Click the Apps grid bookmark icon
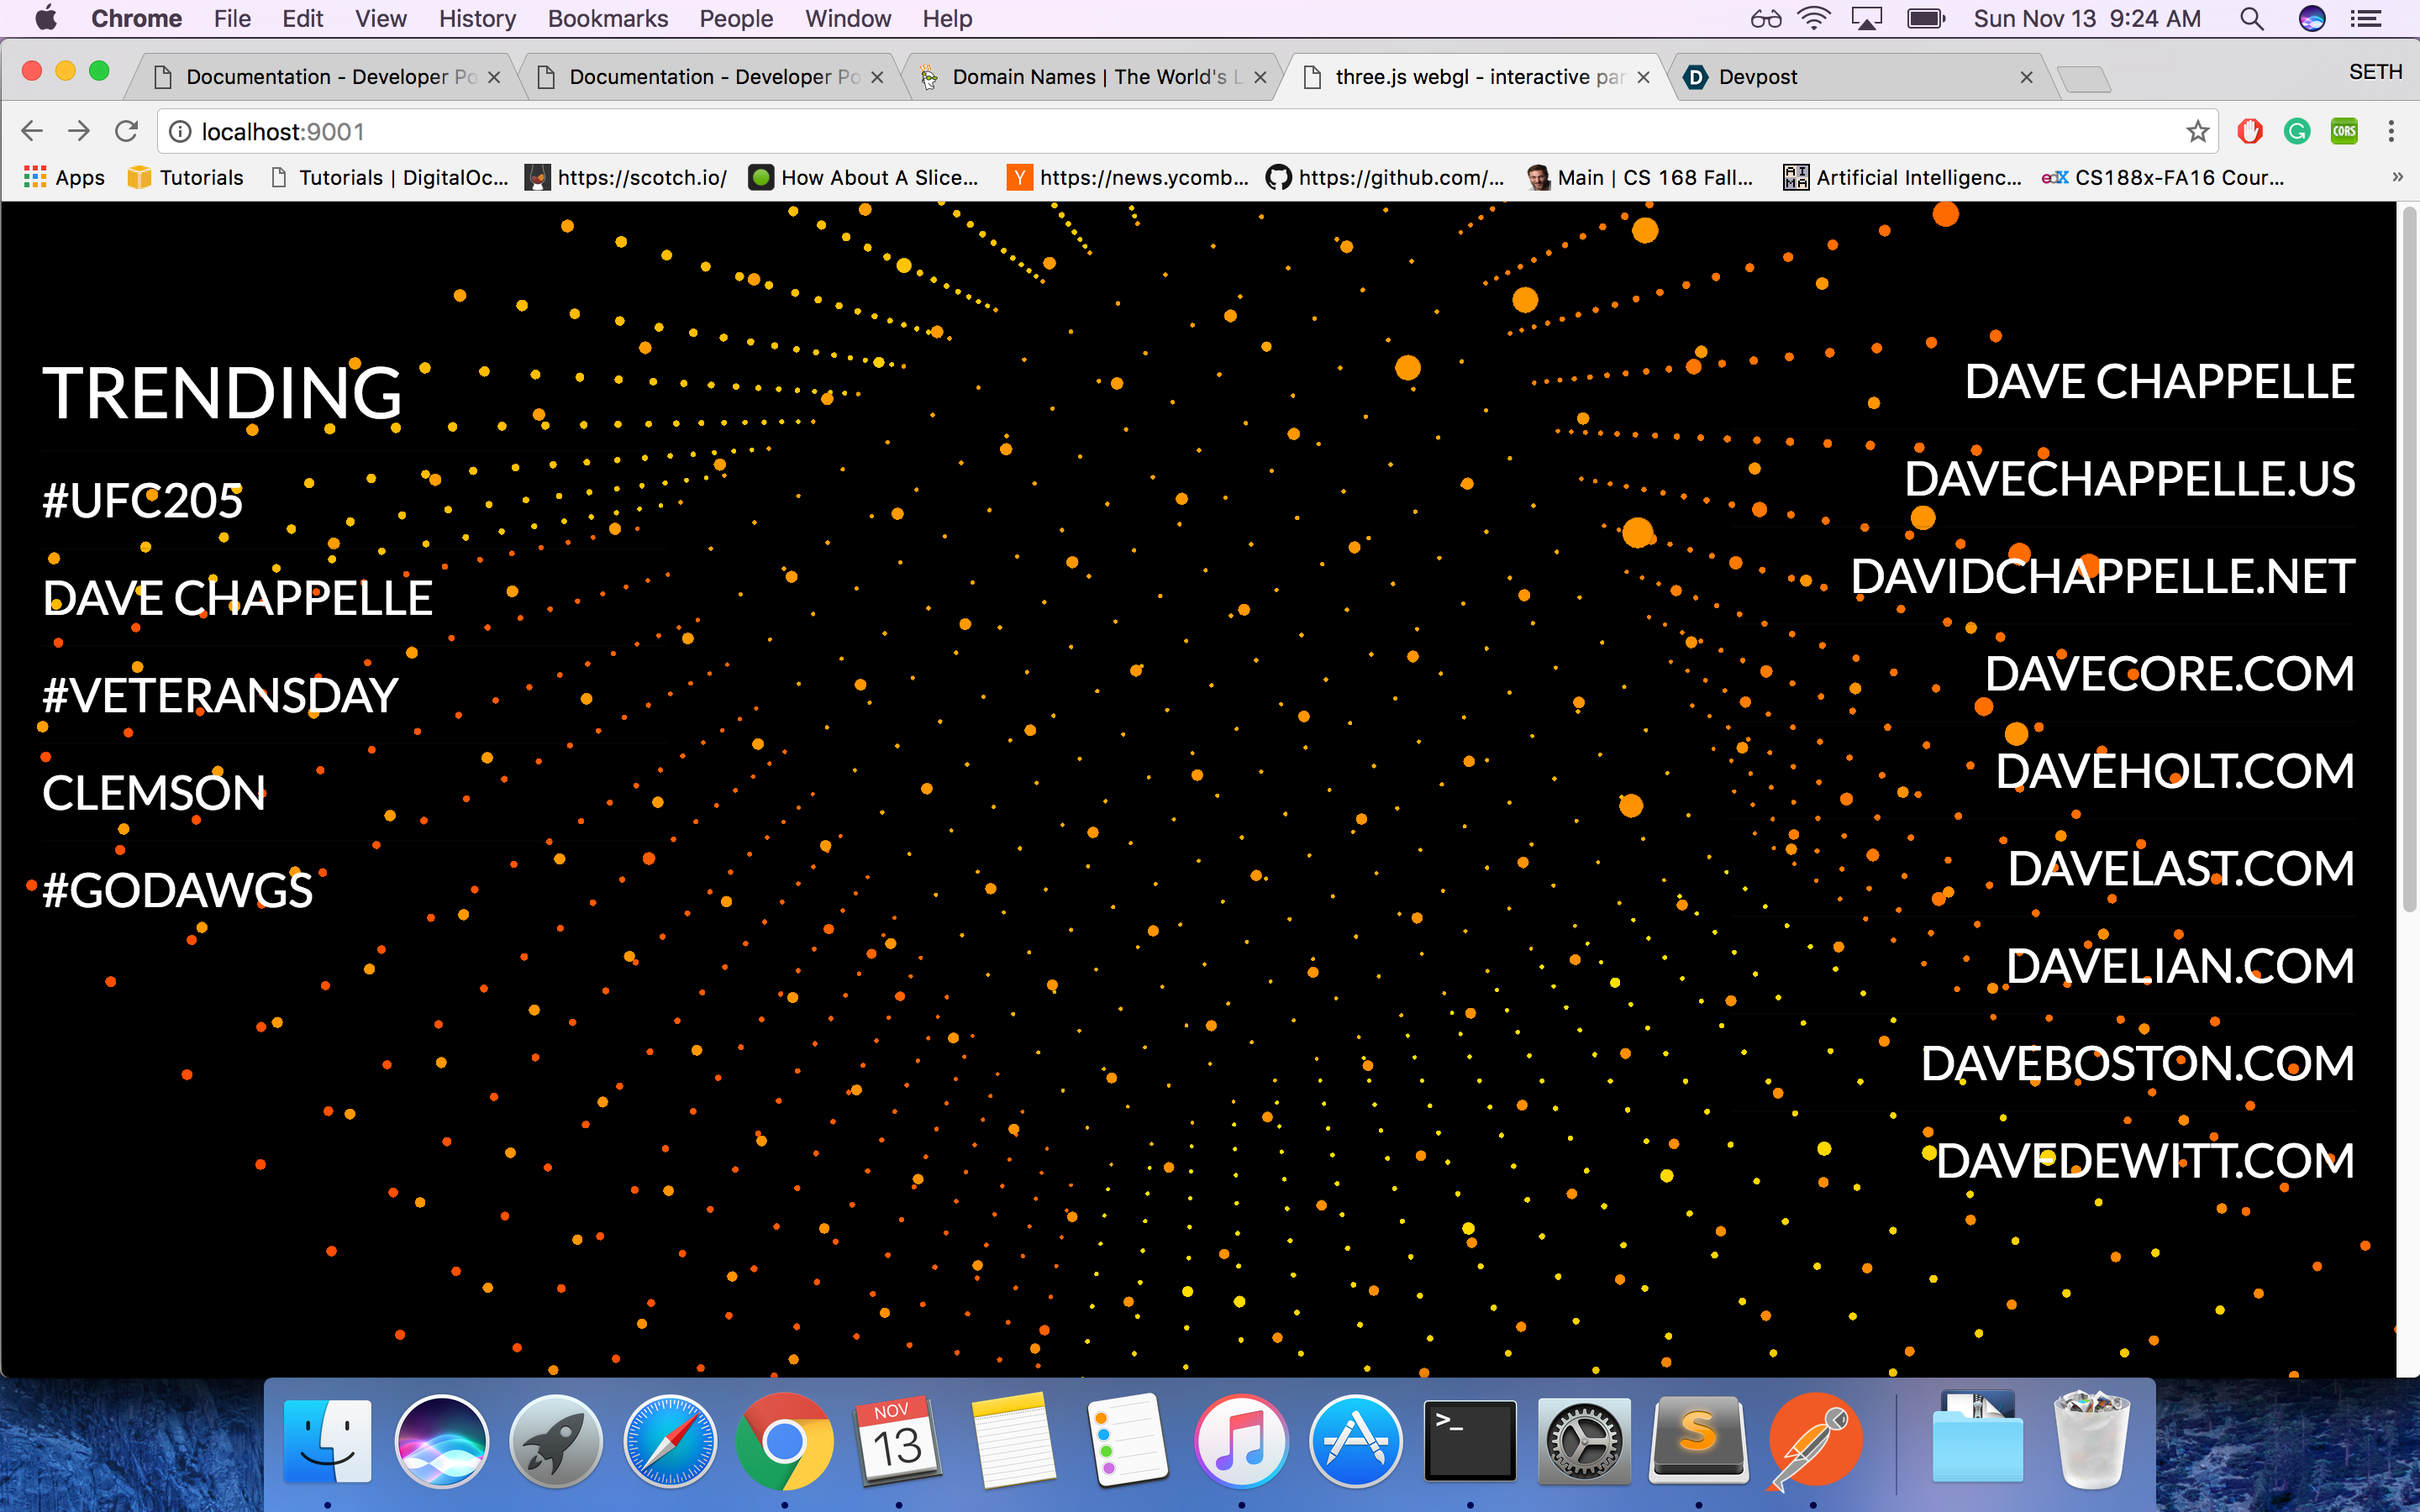The width and height of the screenshot is (2420, 1512). (x=35, y=177)
